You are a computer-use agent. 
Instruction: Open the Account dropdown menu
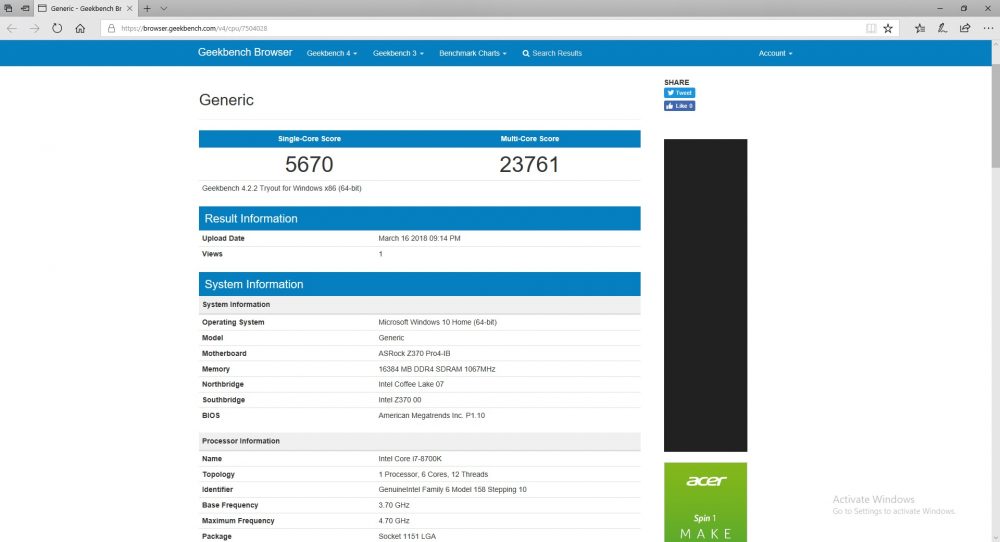point(775,54)
